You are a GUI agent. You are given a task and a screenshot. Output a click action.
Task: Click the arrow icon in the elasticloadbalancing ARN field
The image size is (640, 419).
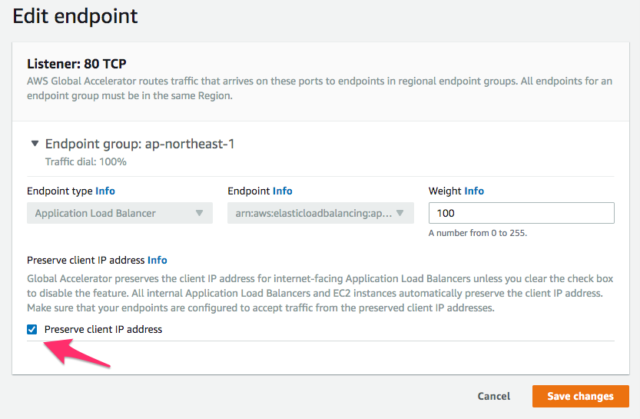pos(400,213)
